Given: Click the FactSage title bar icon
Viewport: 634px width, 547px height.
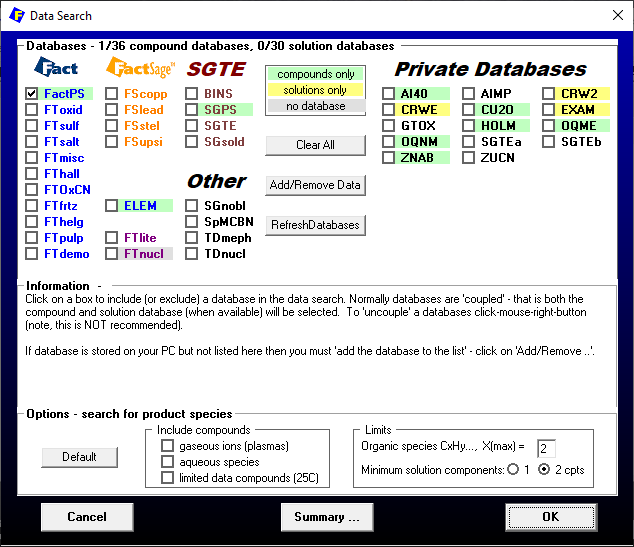Looking at the screenshot, I should (17, 15).
